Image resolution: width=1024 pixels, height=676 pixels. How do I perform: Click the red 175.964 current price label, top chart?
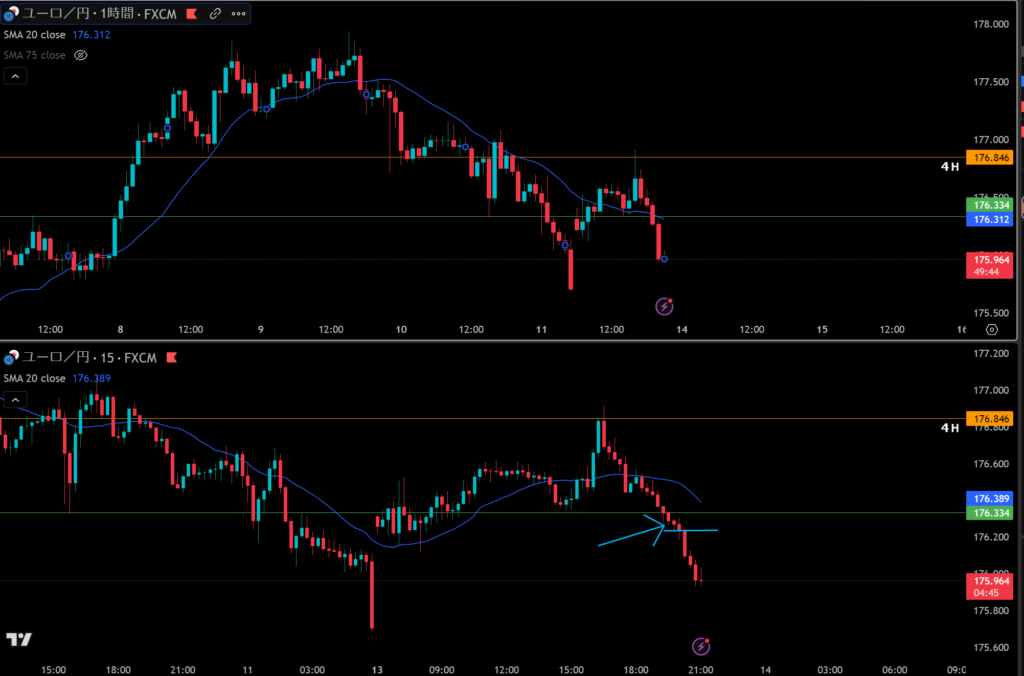[x=989, y=259]
